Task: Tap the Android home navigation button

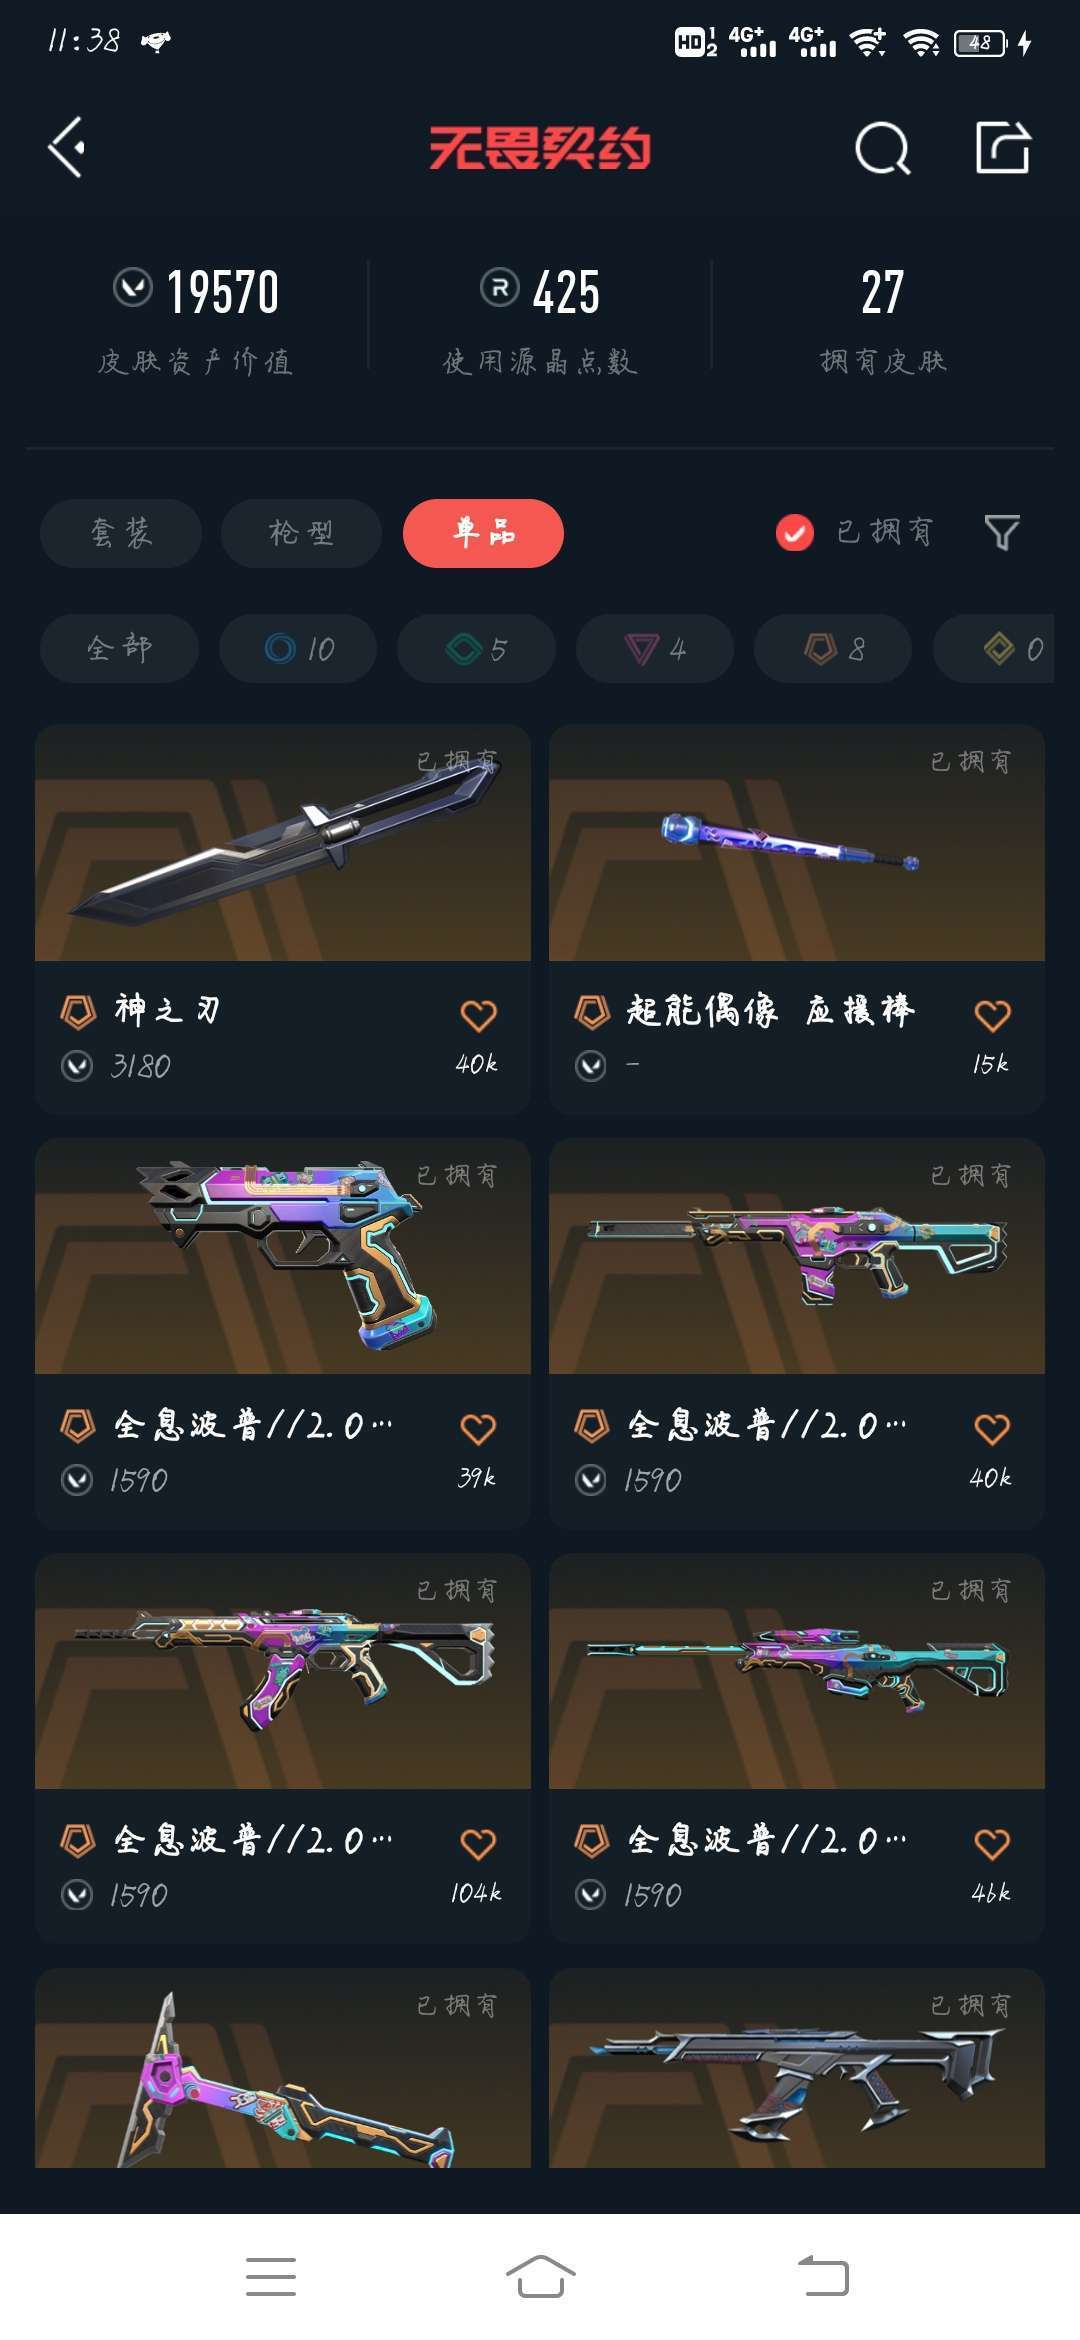Action: click(x=540, y=2277)
